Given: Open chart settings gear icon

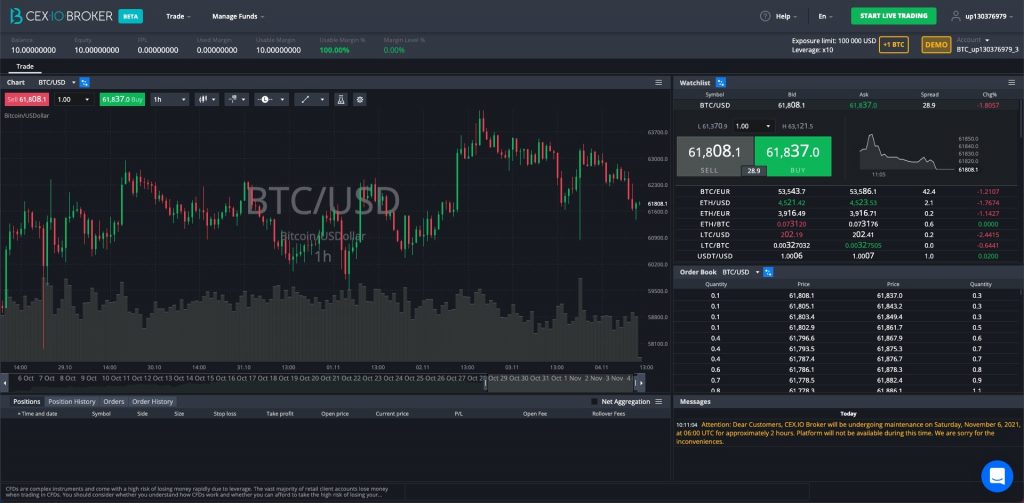Looking at the screenshot, I should point(359,99).
